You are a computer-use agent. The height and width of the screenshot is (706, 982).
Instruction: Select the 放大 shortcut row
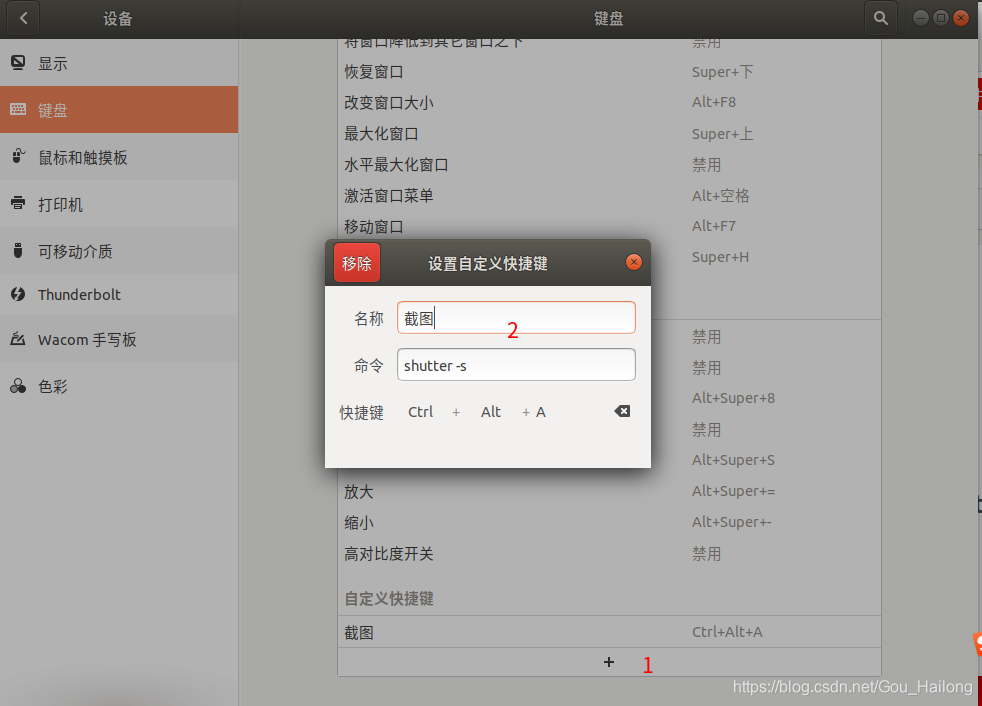click(x=609, y=491)
